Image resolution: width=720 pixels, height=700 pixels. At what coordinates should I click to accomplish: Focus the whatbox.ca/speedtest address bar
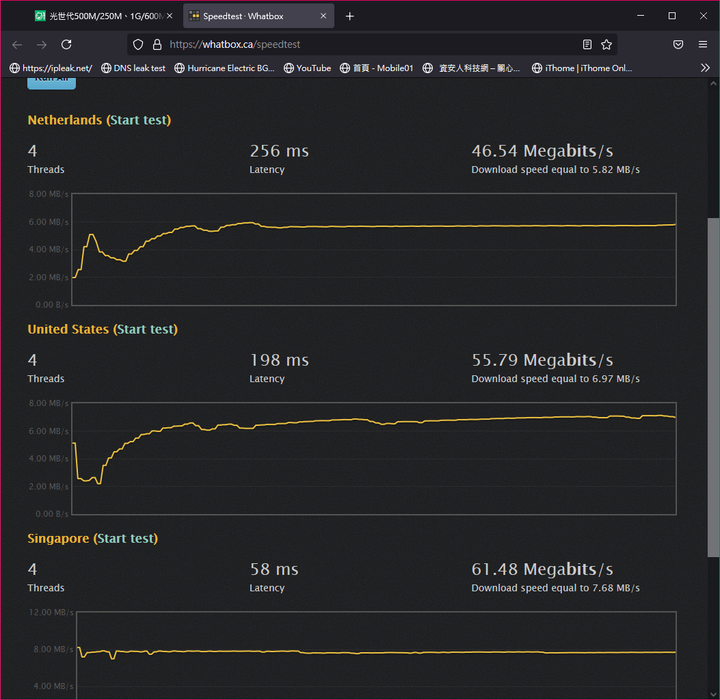click(370, 45)
